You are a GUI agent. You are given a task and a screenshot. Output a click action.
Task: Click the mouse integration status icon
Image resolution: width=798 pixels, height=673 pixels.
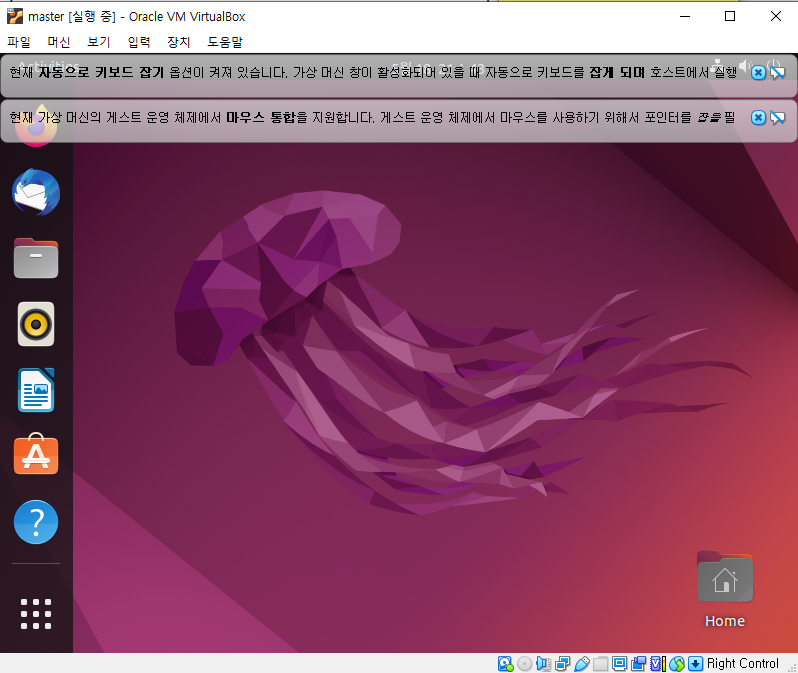coord(677,663)
